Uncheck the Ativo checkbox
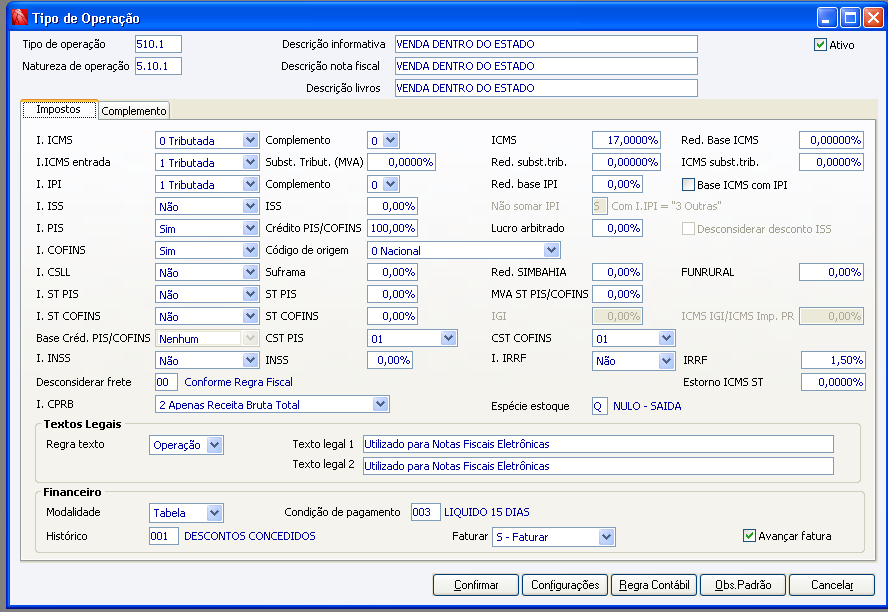Screen dimensions: 888x612 click(x=821, y=45)
